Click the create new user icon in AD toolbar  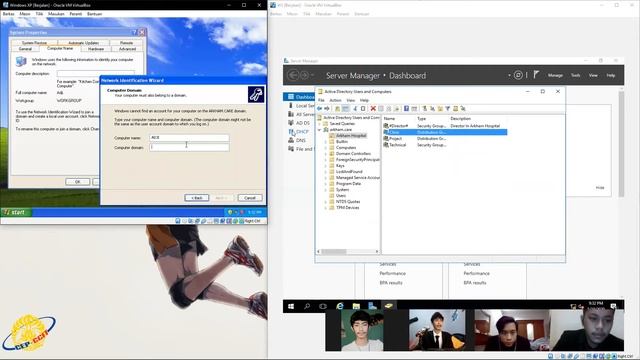(x=424, y=109)
